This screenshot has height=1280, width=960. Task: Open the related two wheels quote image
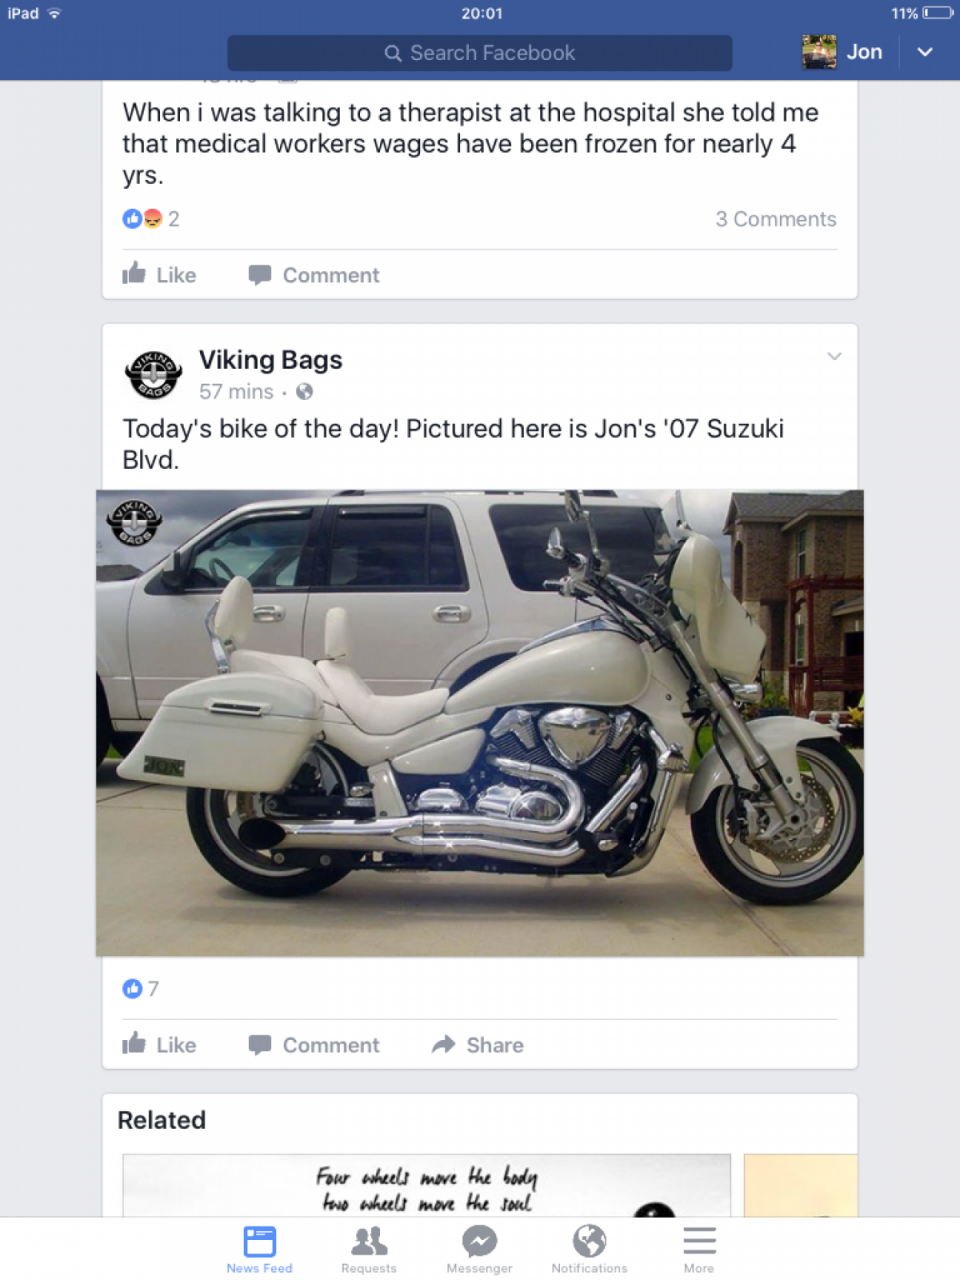pos(426,1187)
